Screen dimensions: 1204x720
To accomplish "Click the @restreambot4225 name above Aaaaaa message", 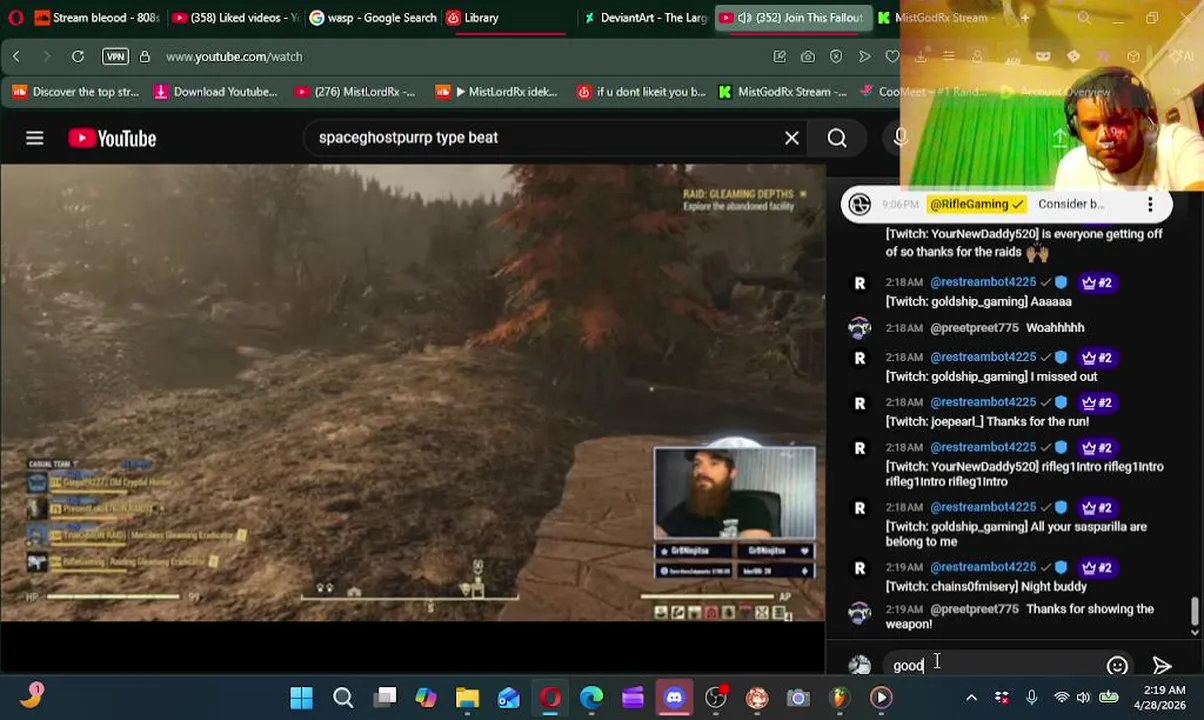I will (983, 283).
